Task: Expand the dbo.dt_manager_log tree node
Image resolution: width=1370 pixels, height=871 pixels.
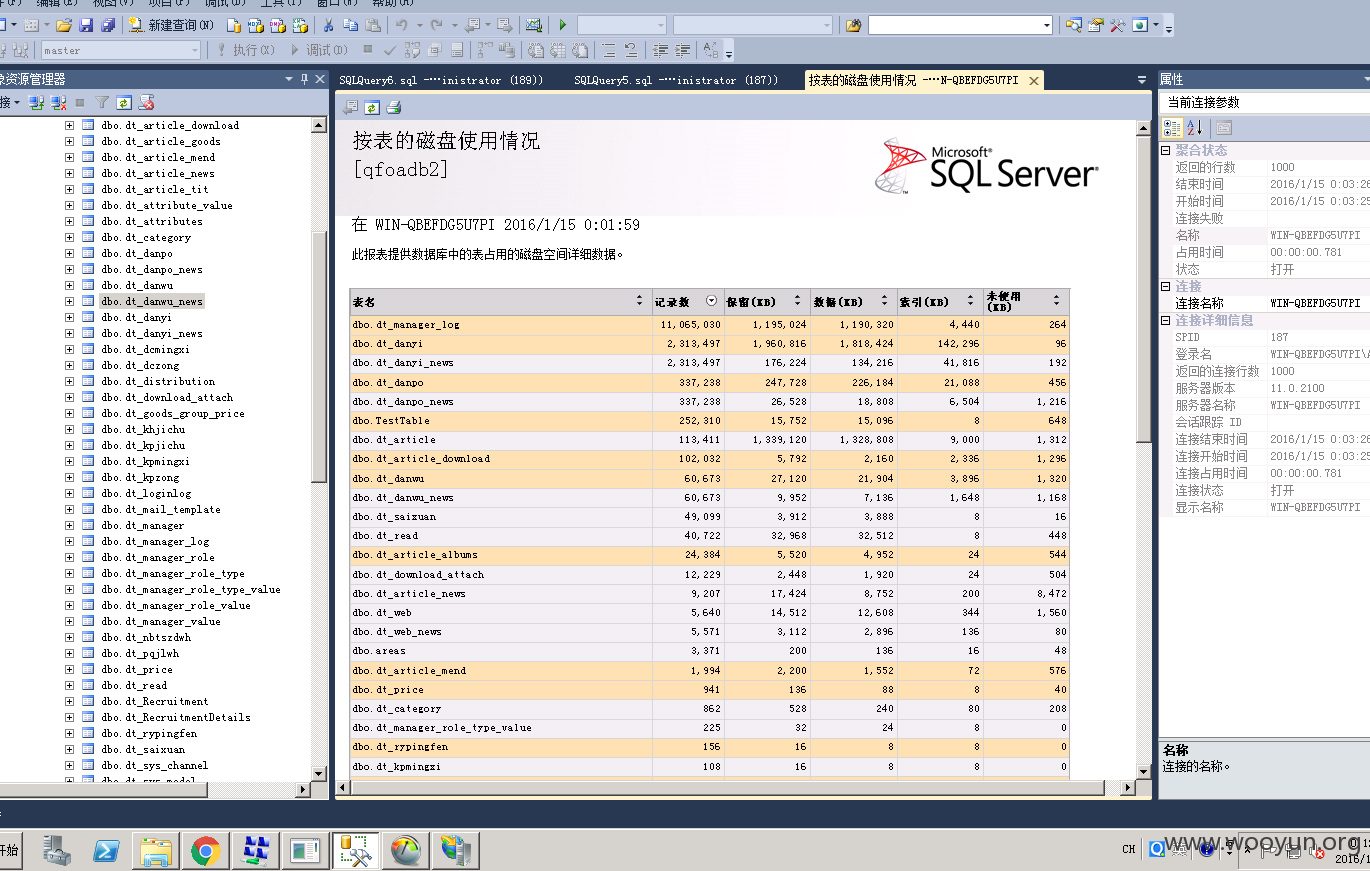Action: click(69, 541)
